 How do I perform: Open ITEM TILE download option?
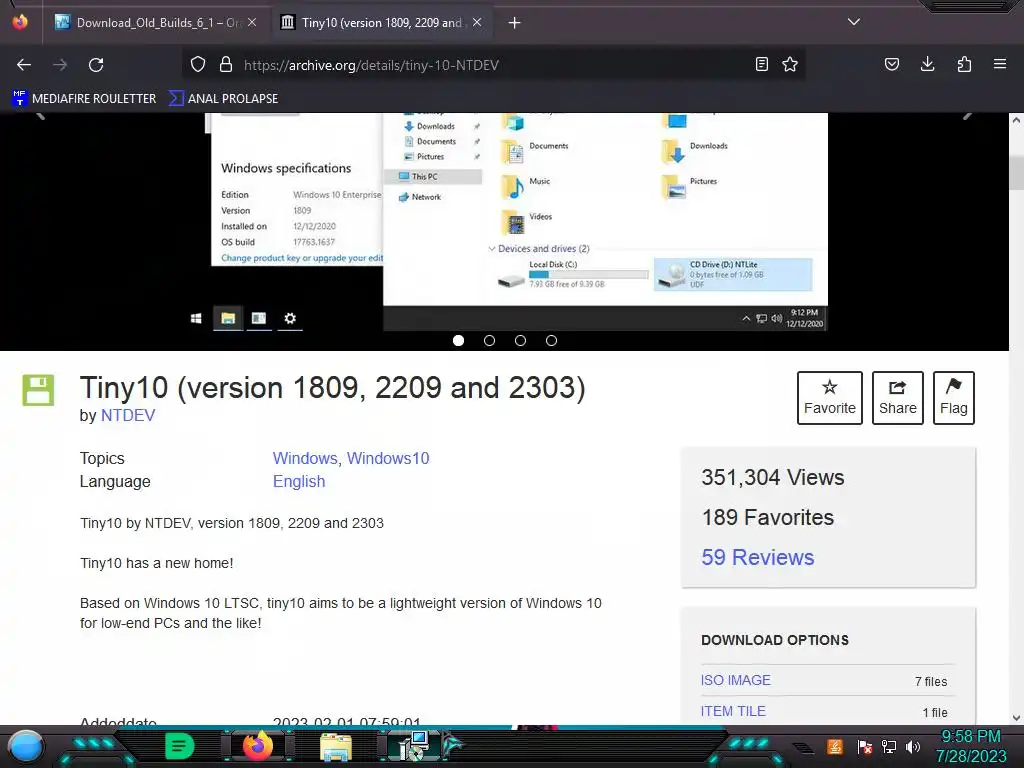pos(733,711)
